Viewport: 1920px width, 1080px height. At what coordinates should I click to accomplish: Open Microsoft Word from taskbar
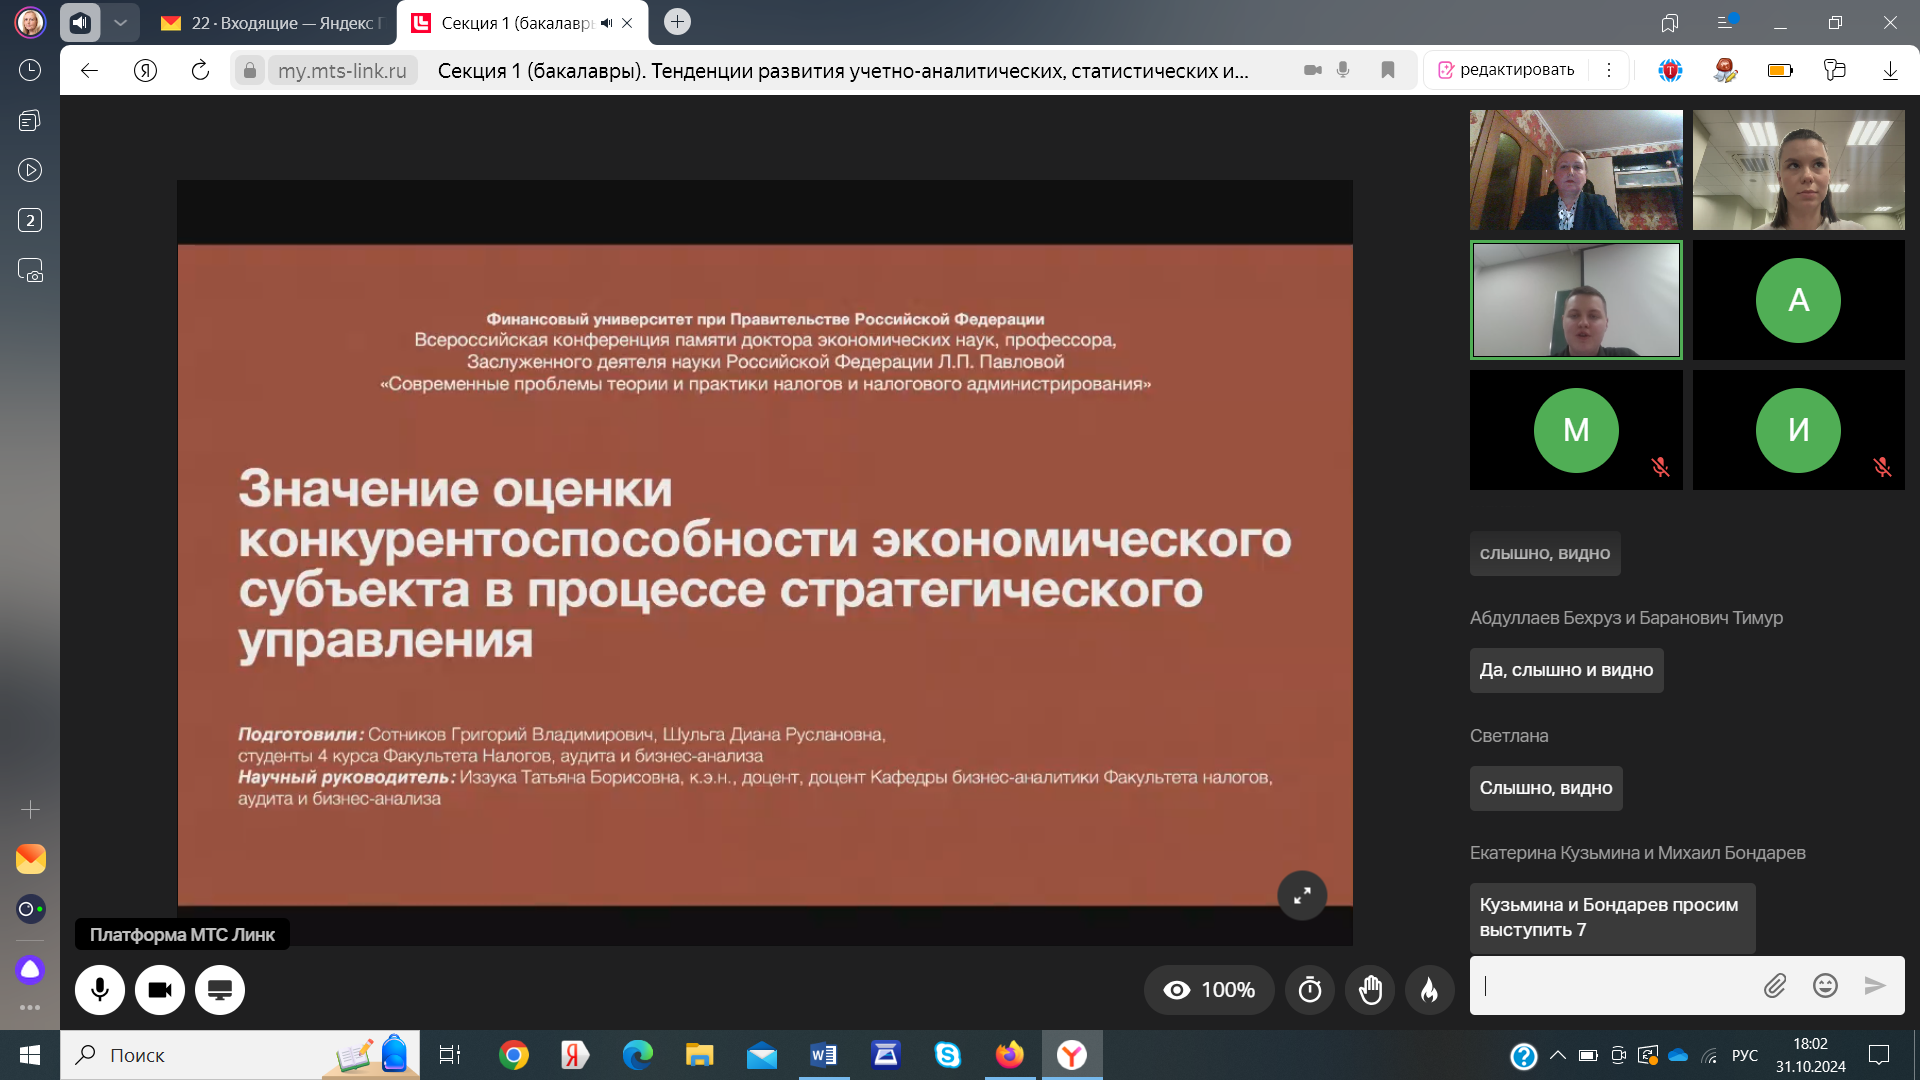tap(824, 1055)
